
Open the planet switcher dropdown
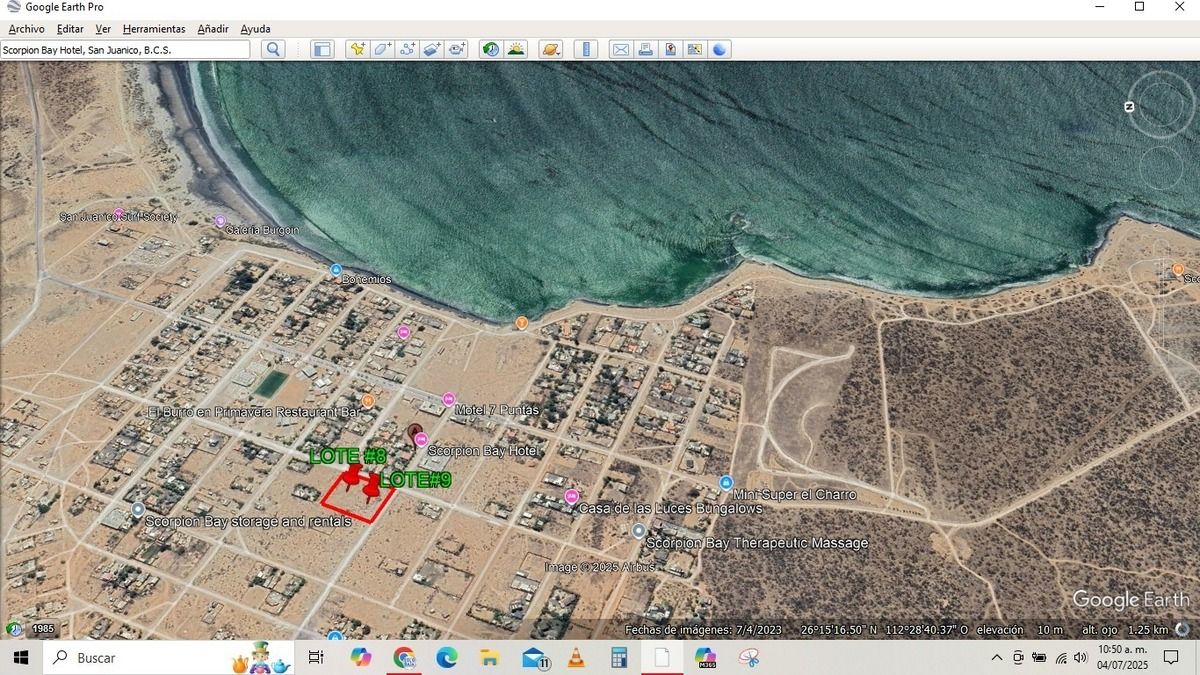(x=551, y=49)
